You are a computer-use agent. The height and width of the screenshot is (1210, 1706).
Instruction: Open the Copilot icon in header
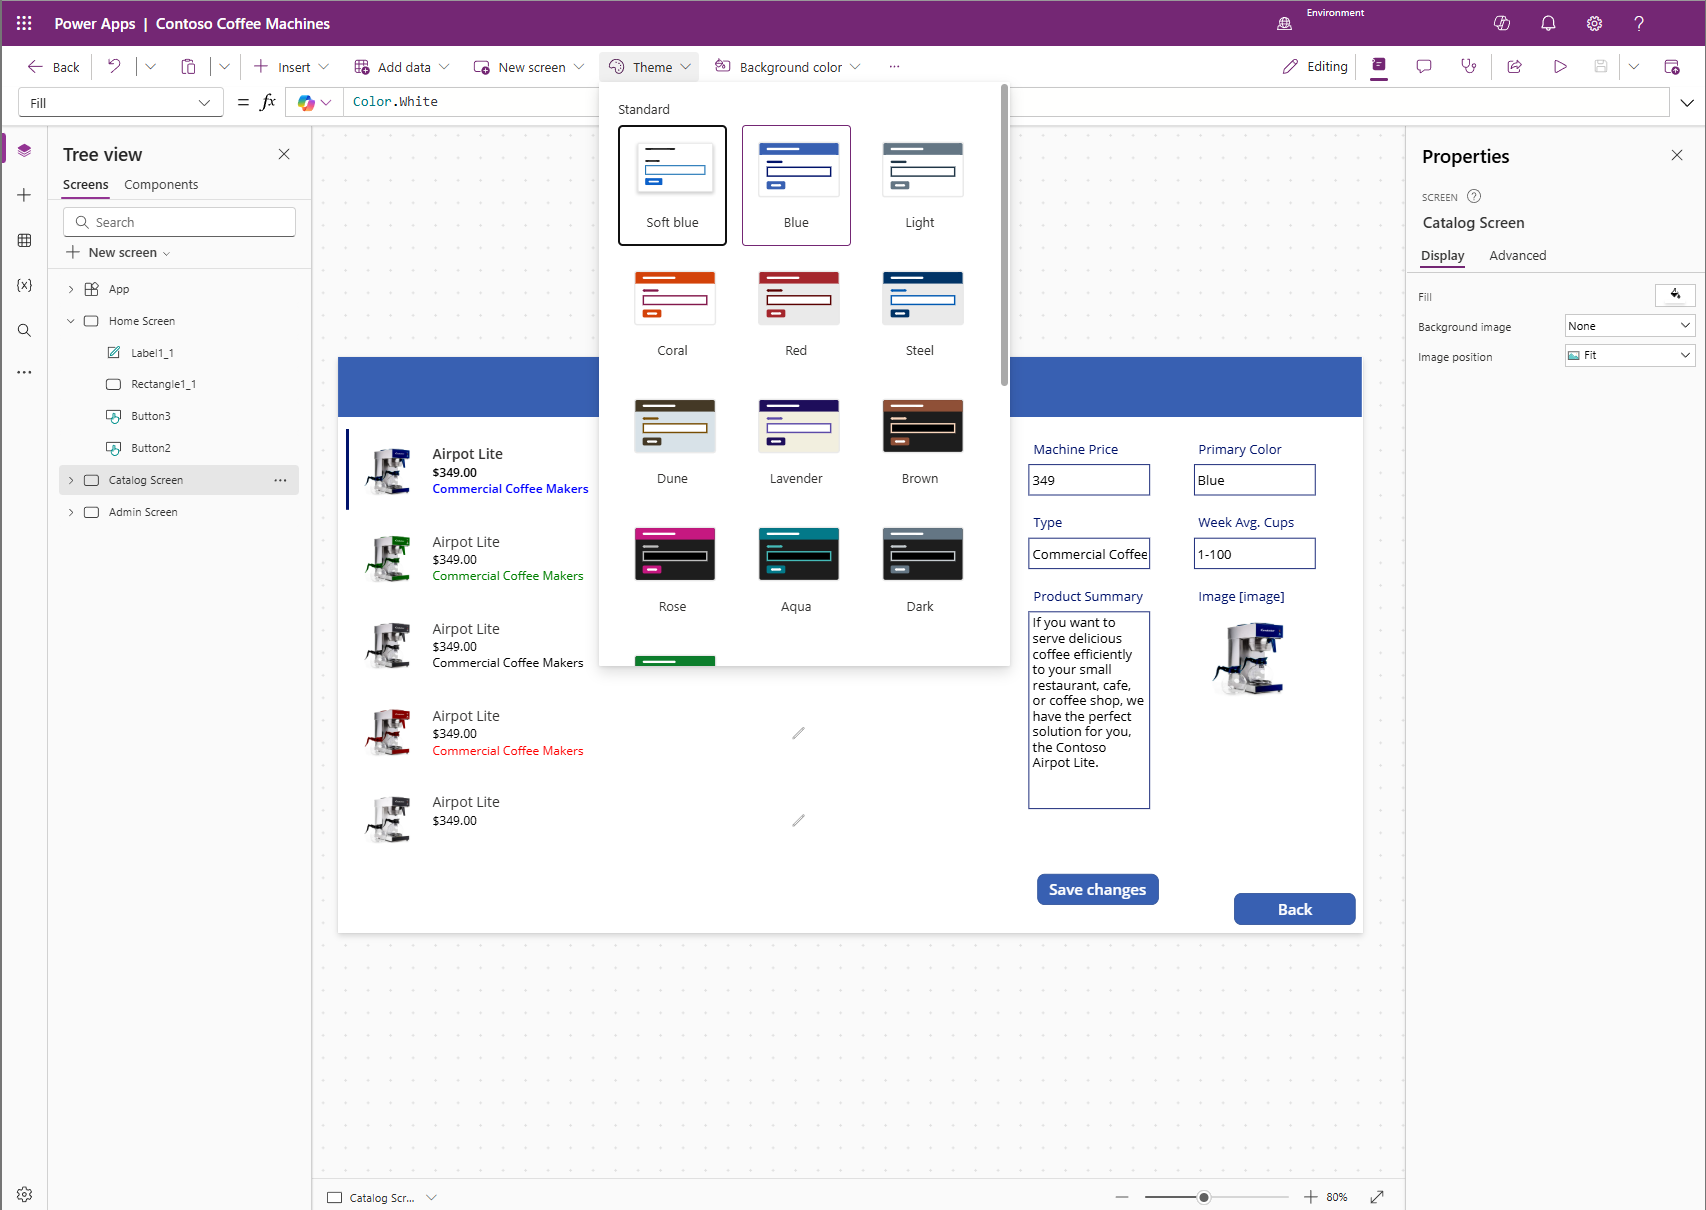tap(1501, 23)
